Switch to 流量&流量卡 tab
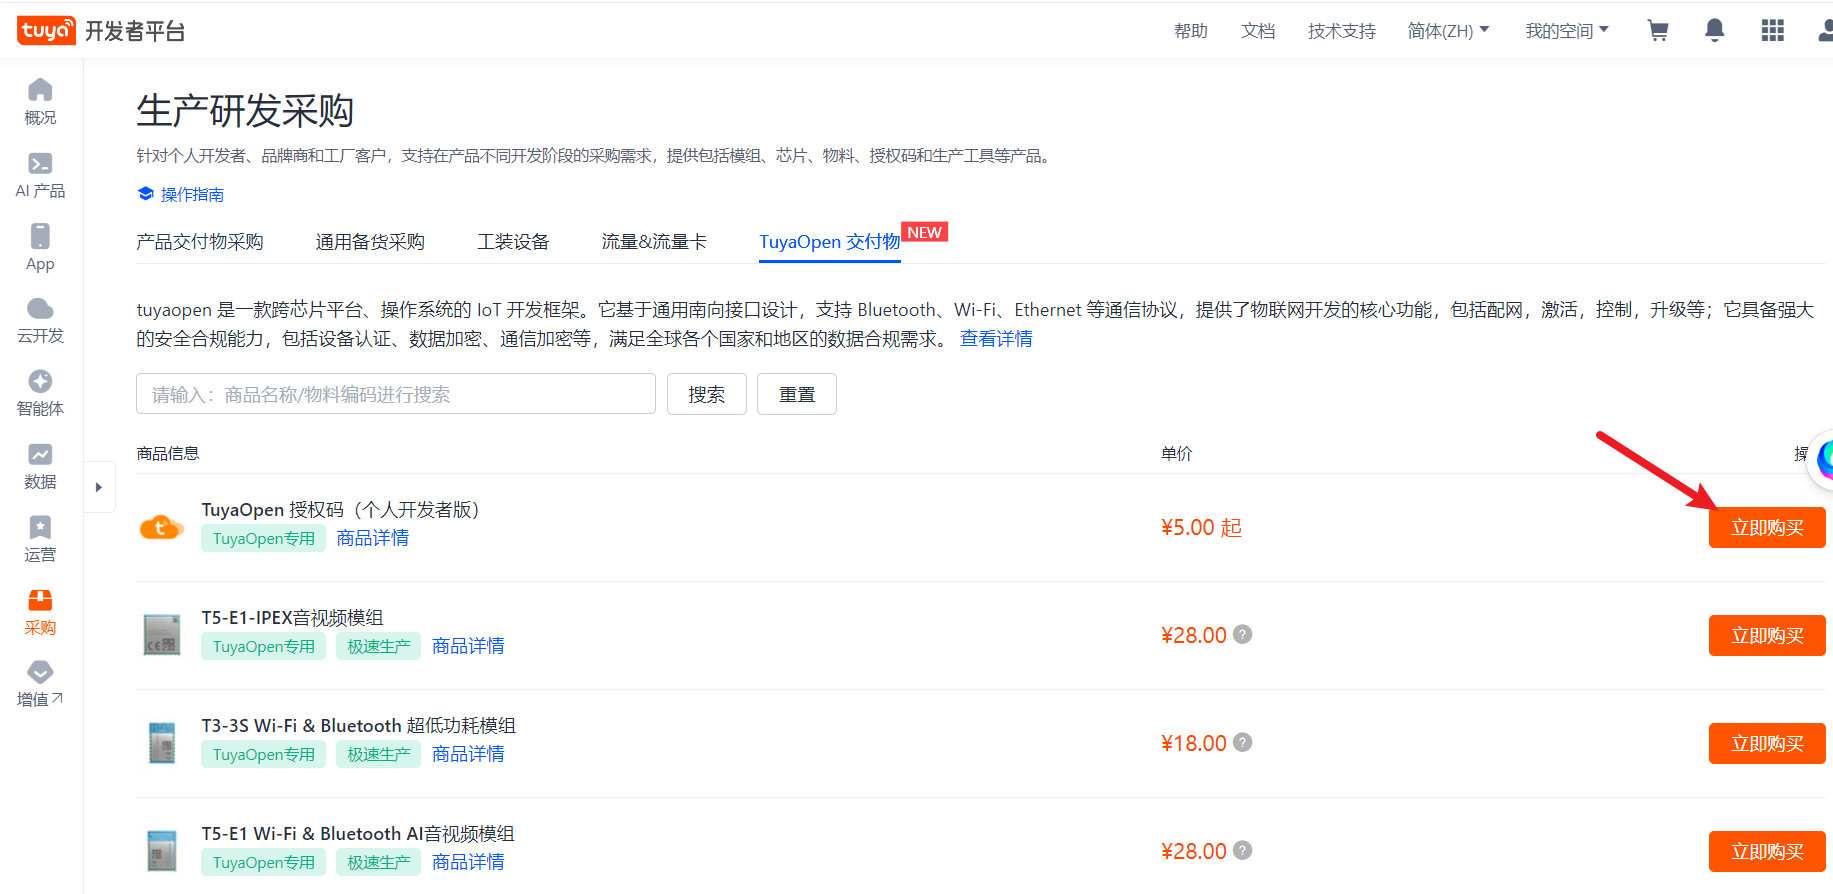This screenshot has height=894, width=1833. click(654, 242)
